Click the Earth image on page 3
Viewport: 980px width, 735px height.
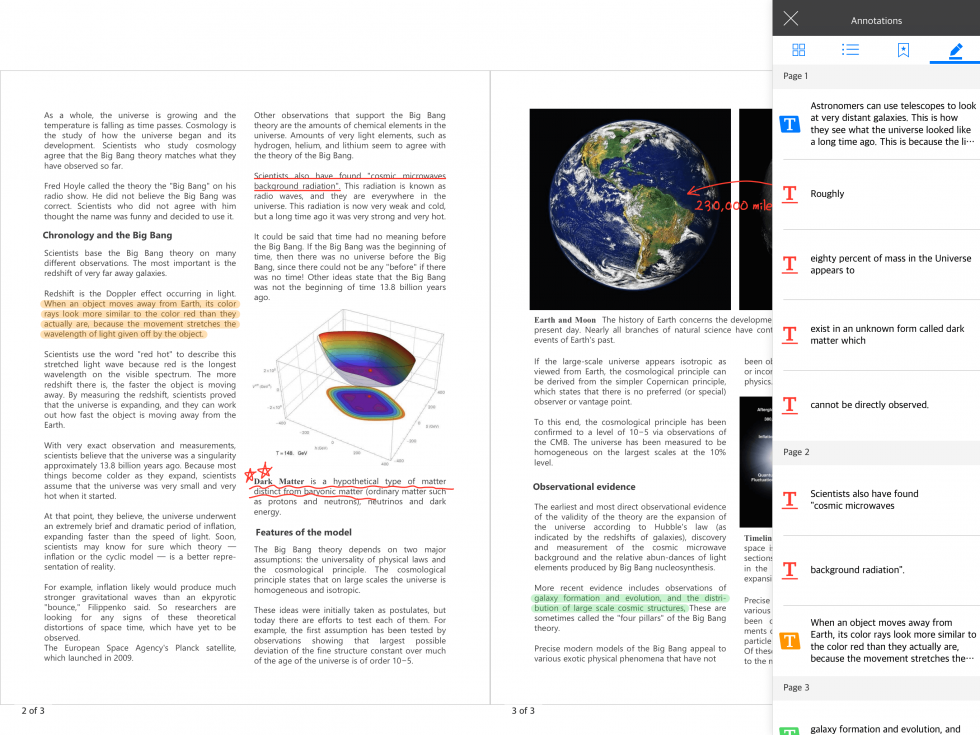(630, 209)
